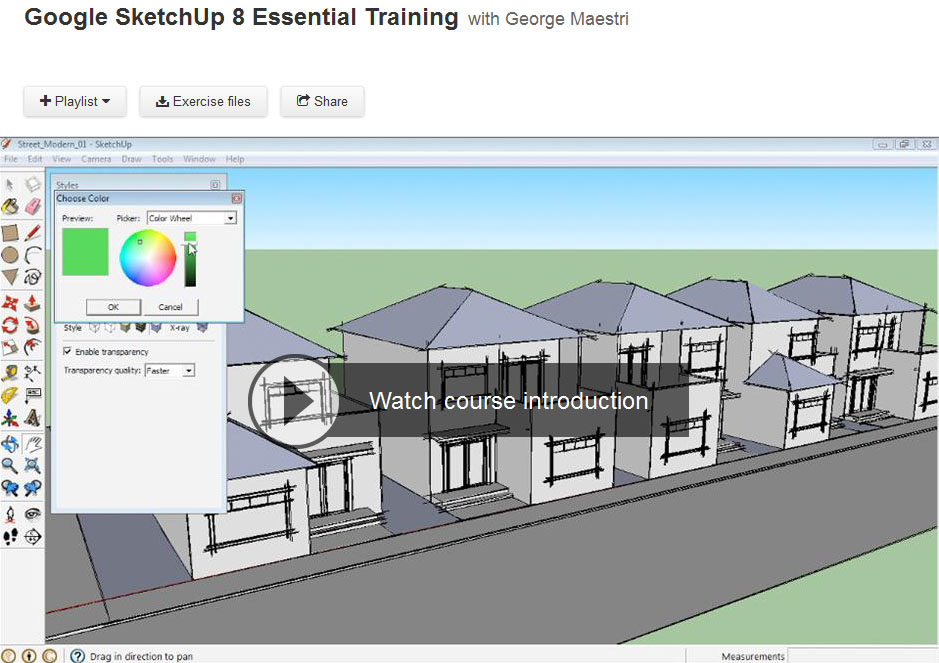Choose the Dimension tool
Viewport: 939px width, 663px height.
tap(32, 373)
